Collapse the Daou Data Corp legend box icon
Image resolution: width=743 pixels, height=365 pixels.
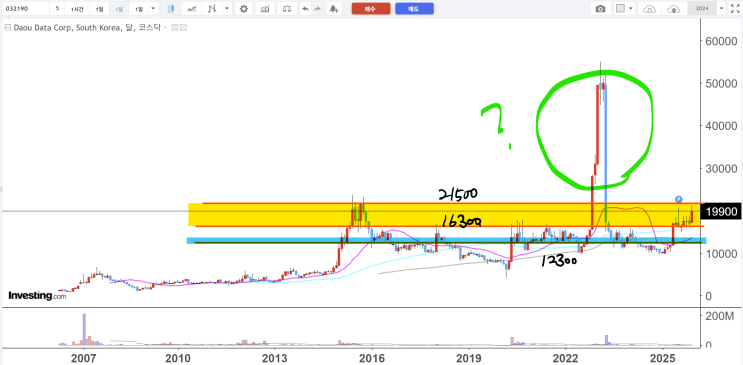(7, 28)
